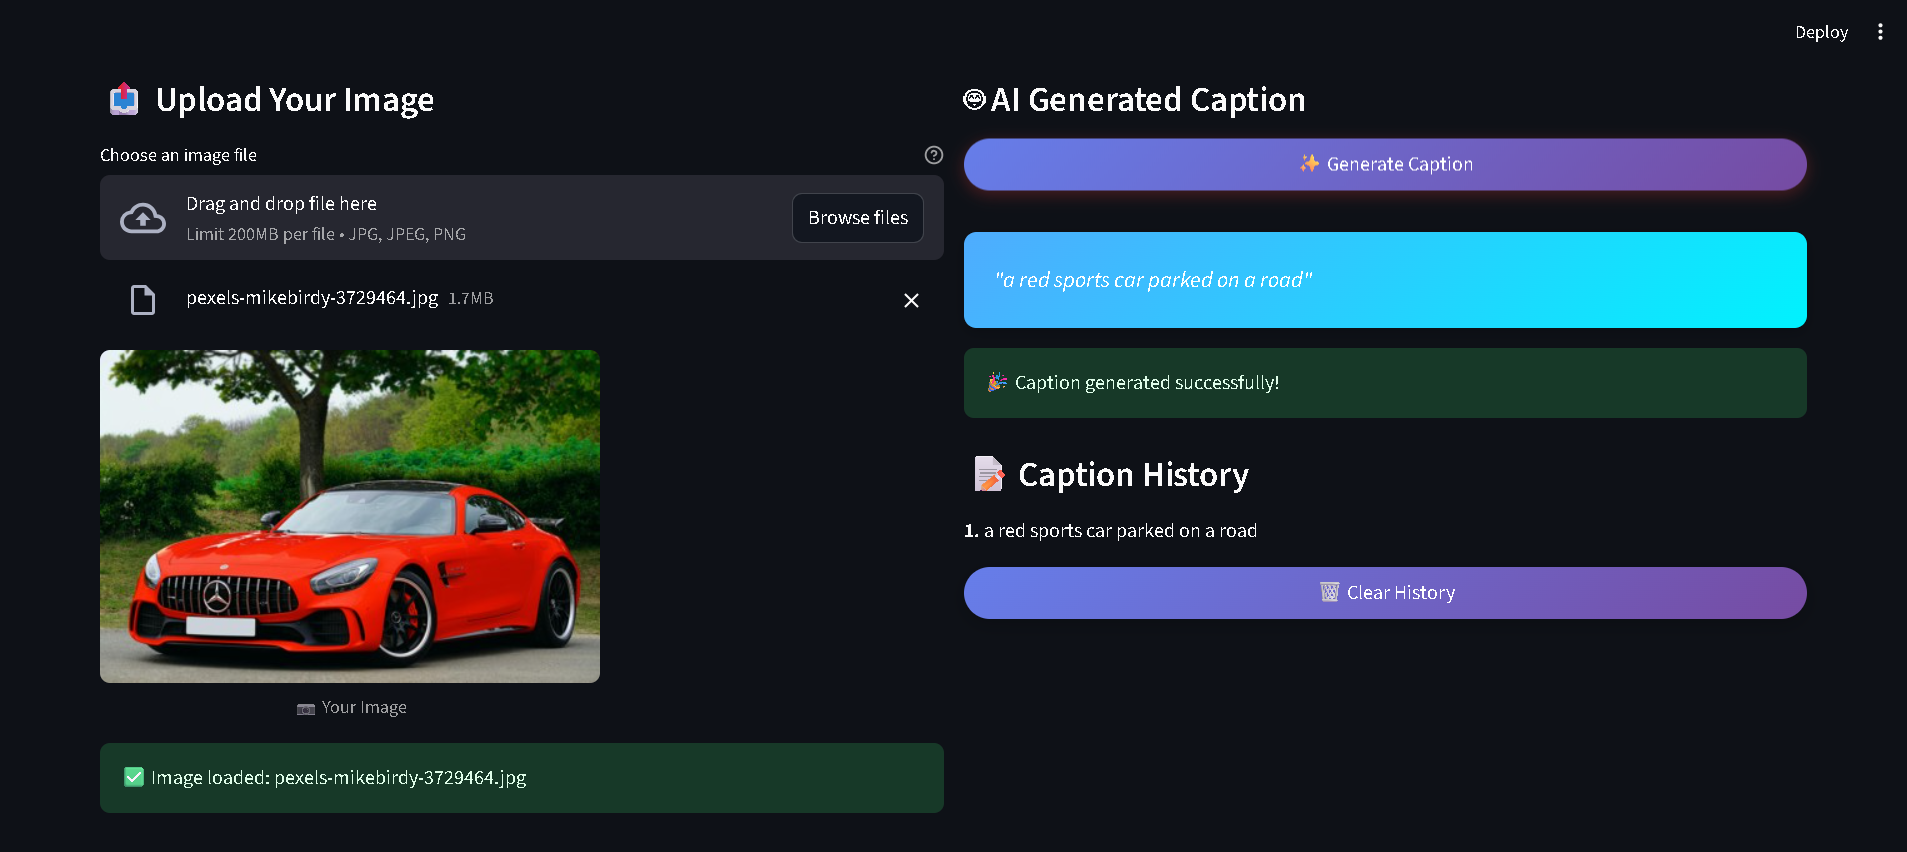
Task: Click the 'Your Image' caption text
Action: [x=364, y=708]
